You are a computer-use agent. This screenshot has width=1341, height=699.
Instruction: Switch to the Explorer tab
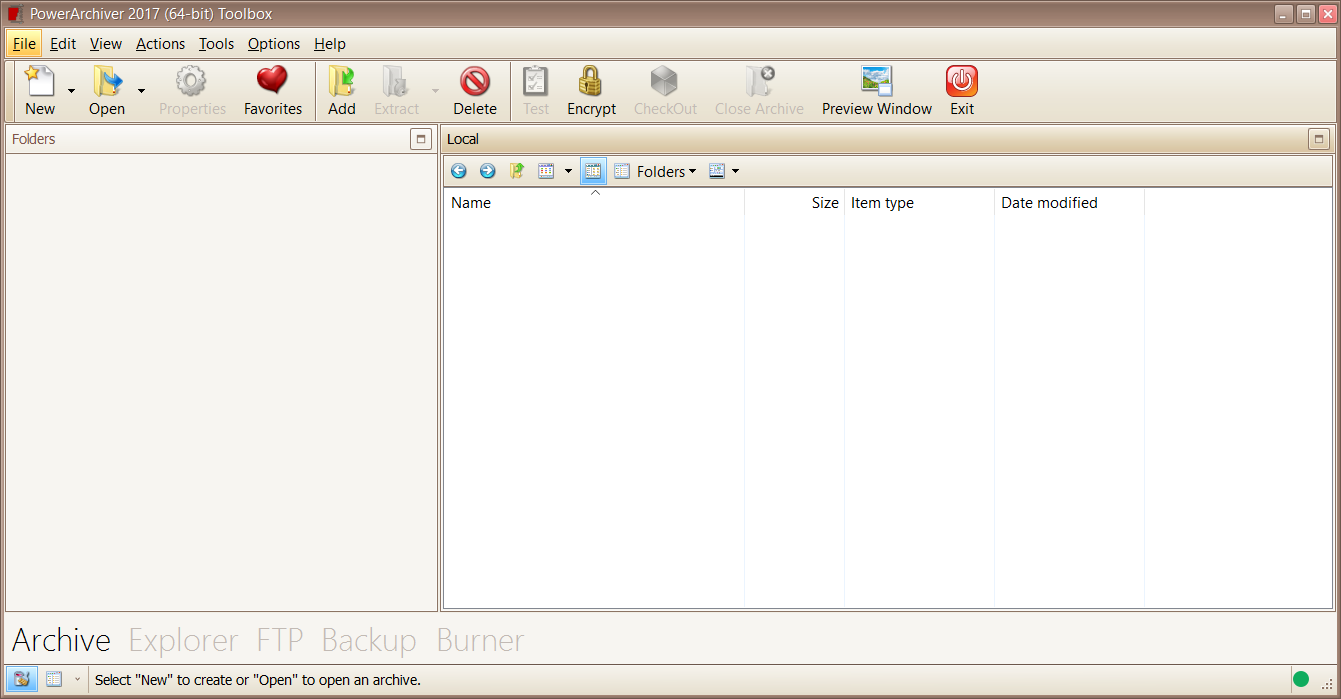tap(183, 640)
